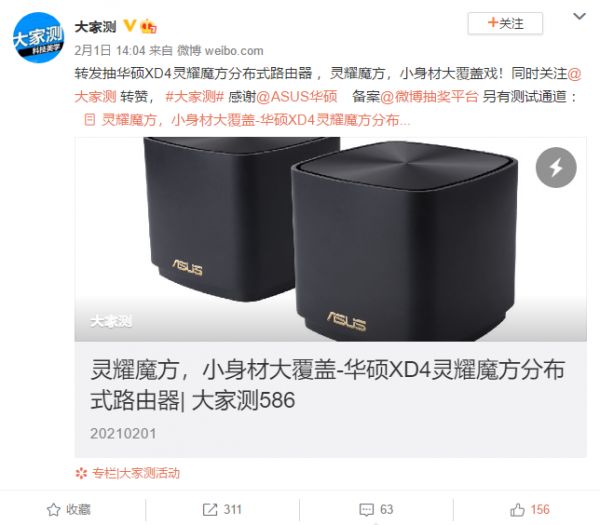Click the lightning bolt article icon

click(556, 168)
